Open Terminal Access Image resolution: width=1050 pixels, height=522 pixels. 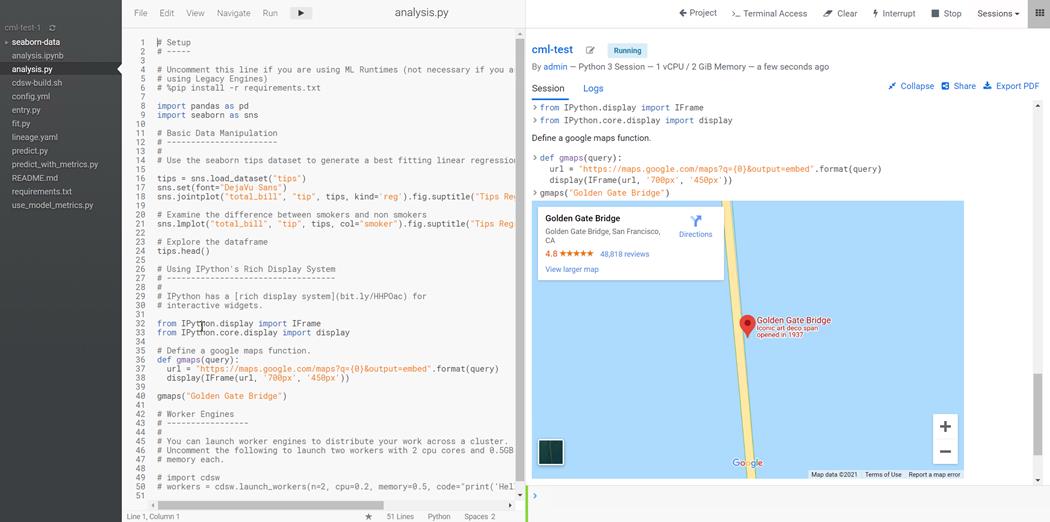coord(769,13)
